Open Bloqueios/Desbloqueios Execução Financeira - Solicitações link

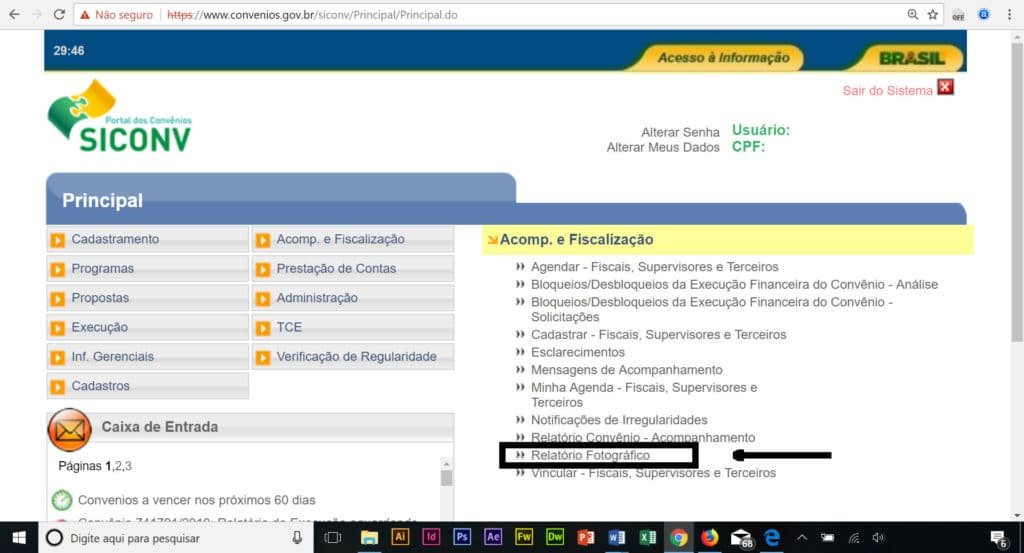pyautogui.click(x=712, y=309)
